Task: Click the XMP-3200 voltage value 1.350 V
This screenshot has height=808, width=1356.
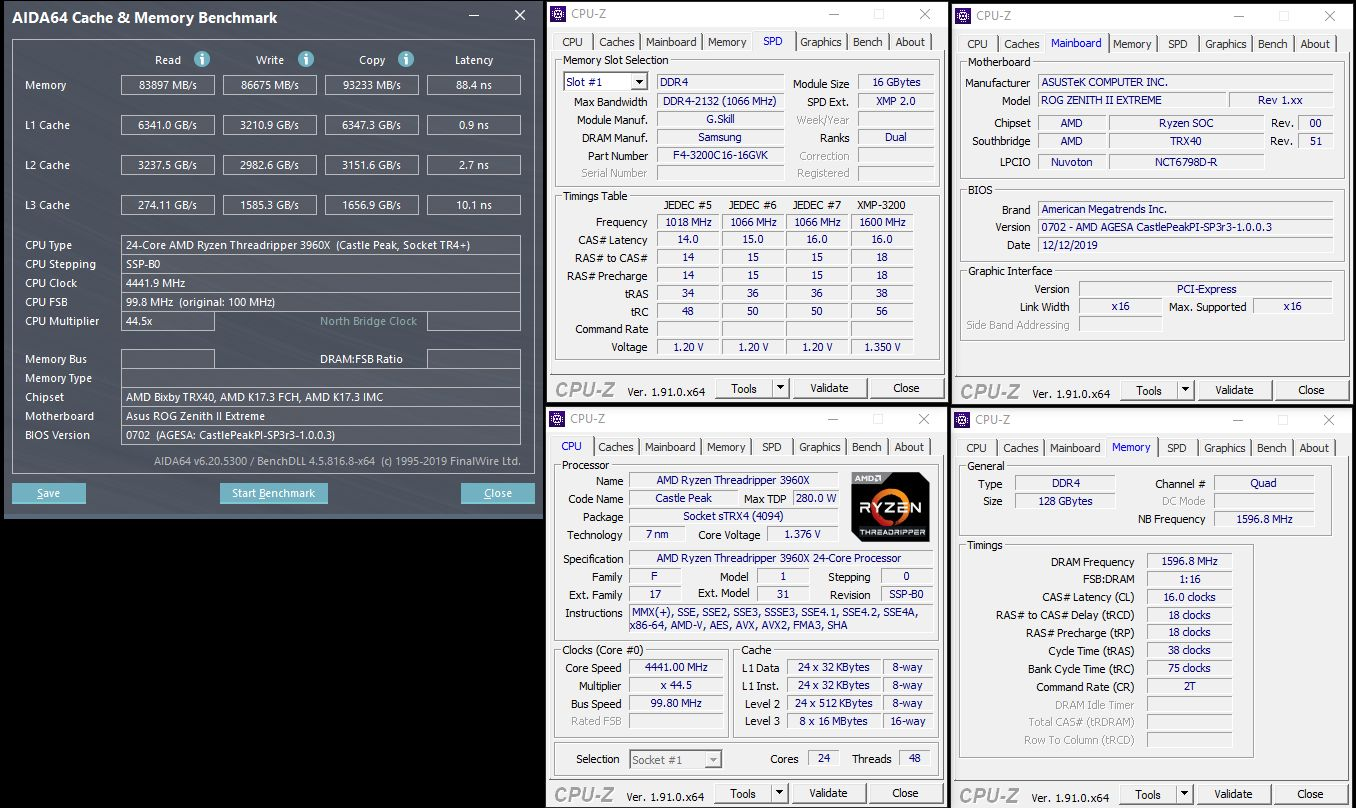Action: click(x=881, y=347)
